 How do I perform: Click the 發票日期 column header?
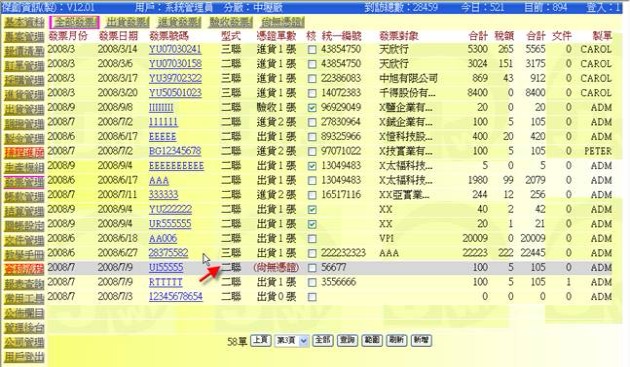pyautogui.click(x=118, y=36)
